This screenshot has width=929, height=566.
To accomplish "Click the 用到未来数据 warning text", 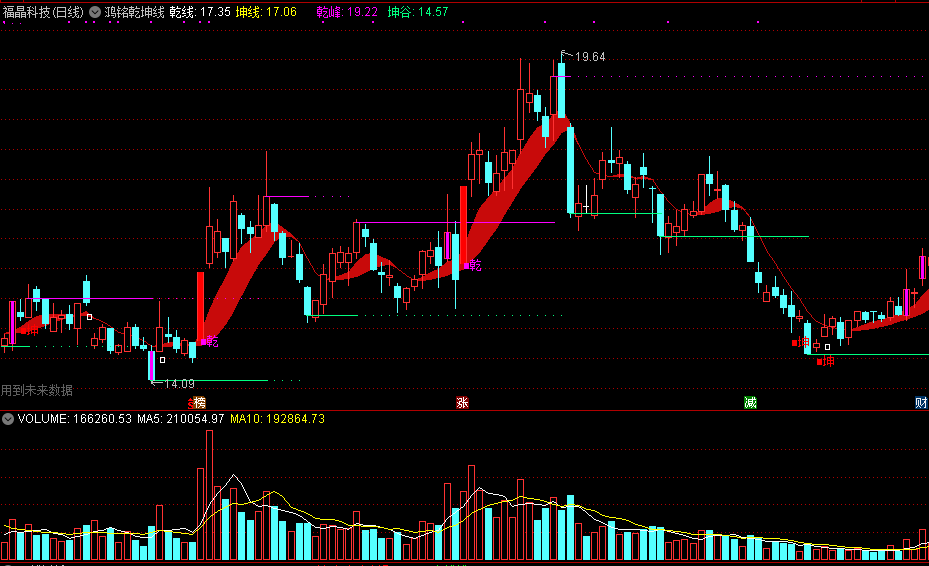I will pos(37,390).
